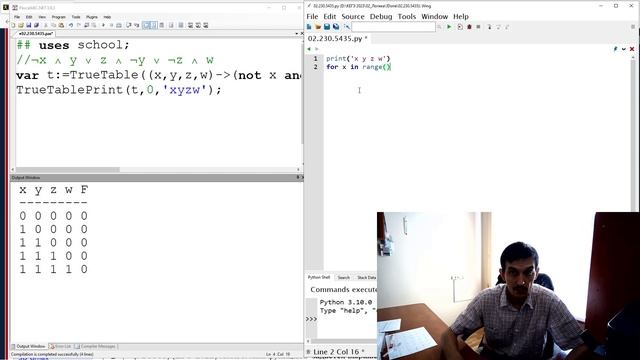Click the highlighted toggle button in PascalABC toolbar
Screen dimensions: 640x360
pos(146,25)
